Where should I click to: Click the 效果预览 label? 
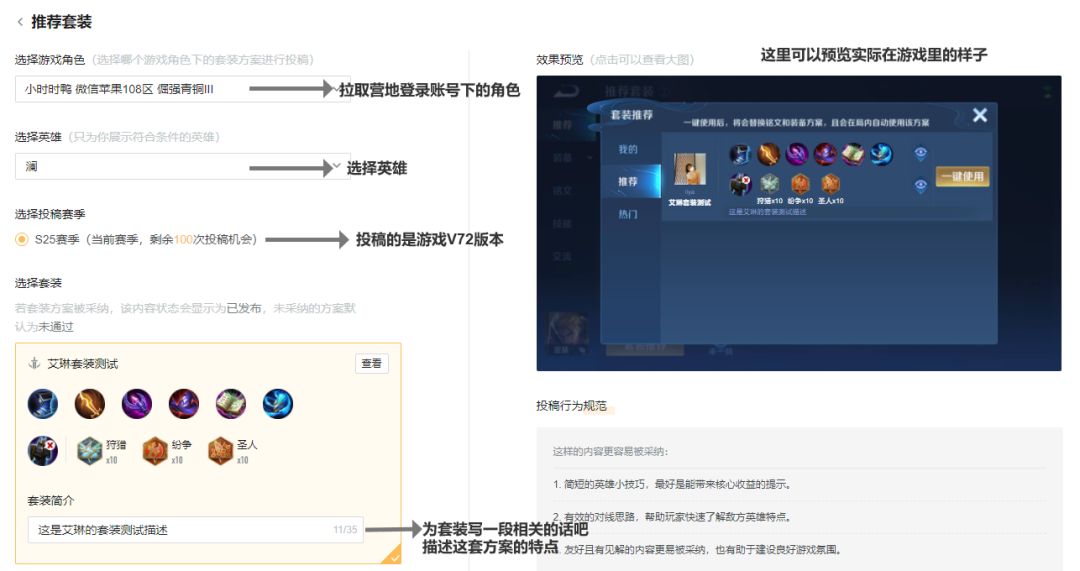pyautogui.click(x=560, y=60)
